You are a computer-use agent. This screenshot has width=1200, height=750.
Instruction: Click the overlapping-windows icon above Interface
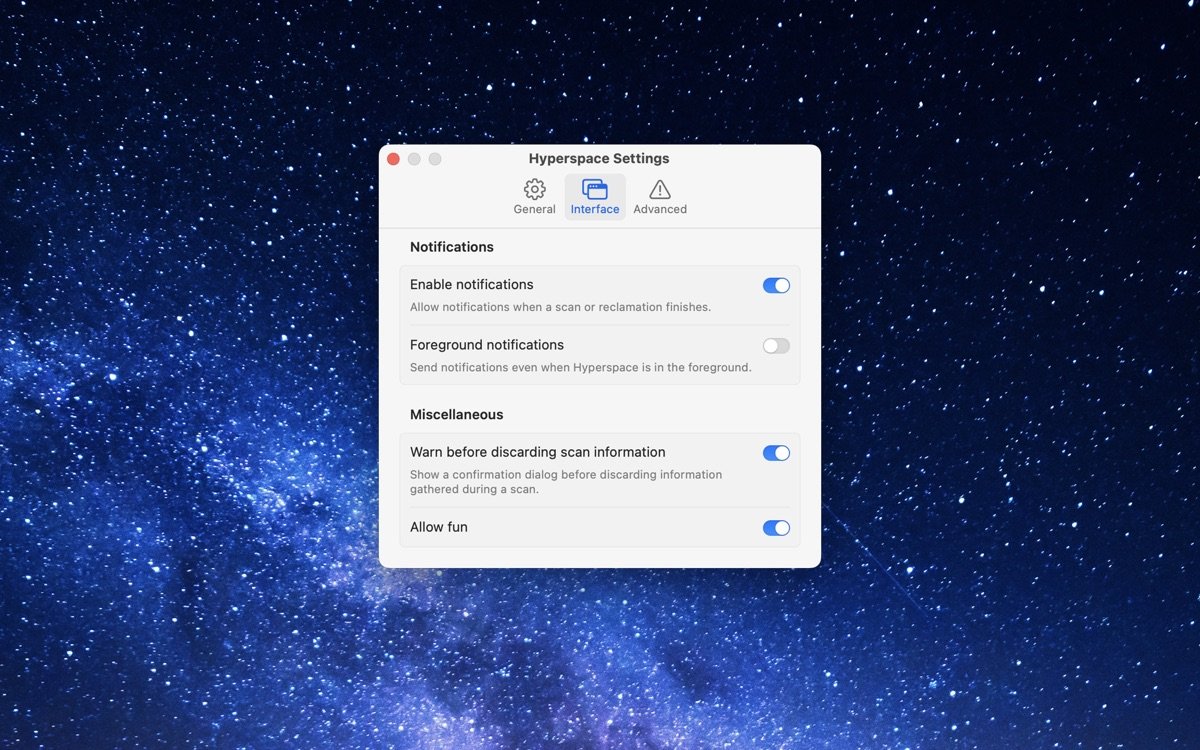point(595,189)
